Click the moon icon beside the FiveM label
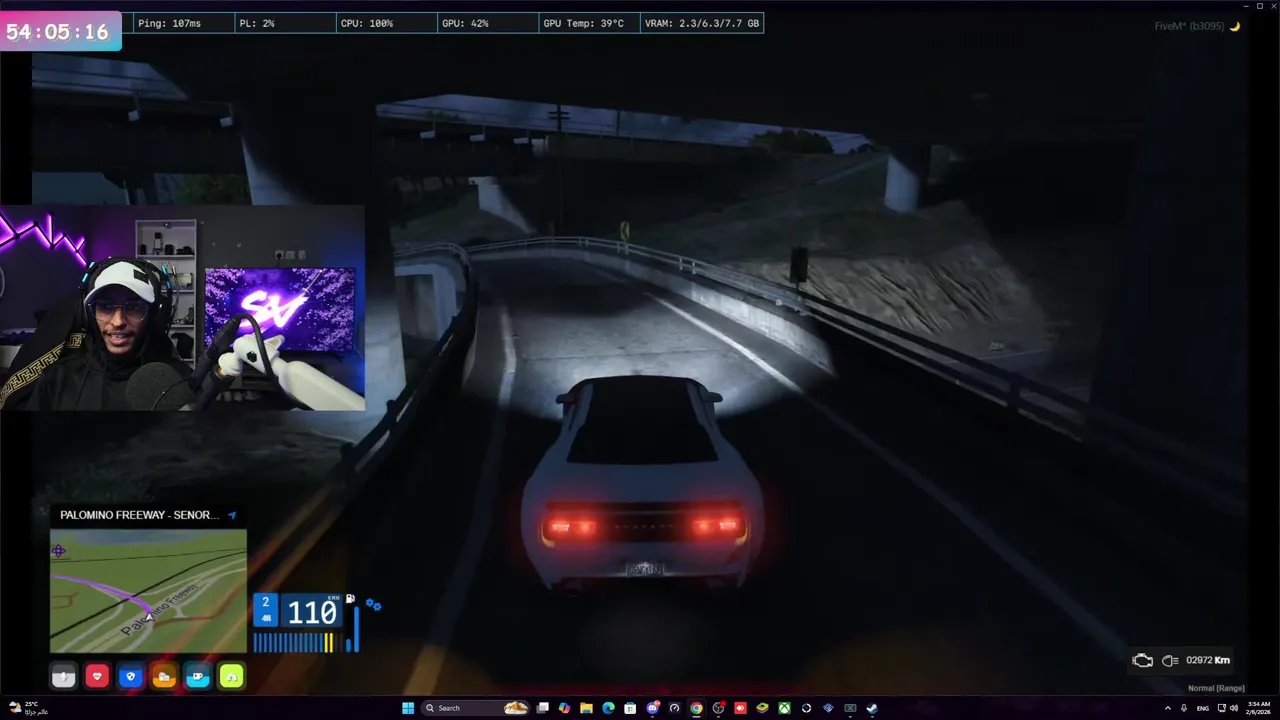1280x720 pixels. (1235, 26)
